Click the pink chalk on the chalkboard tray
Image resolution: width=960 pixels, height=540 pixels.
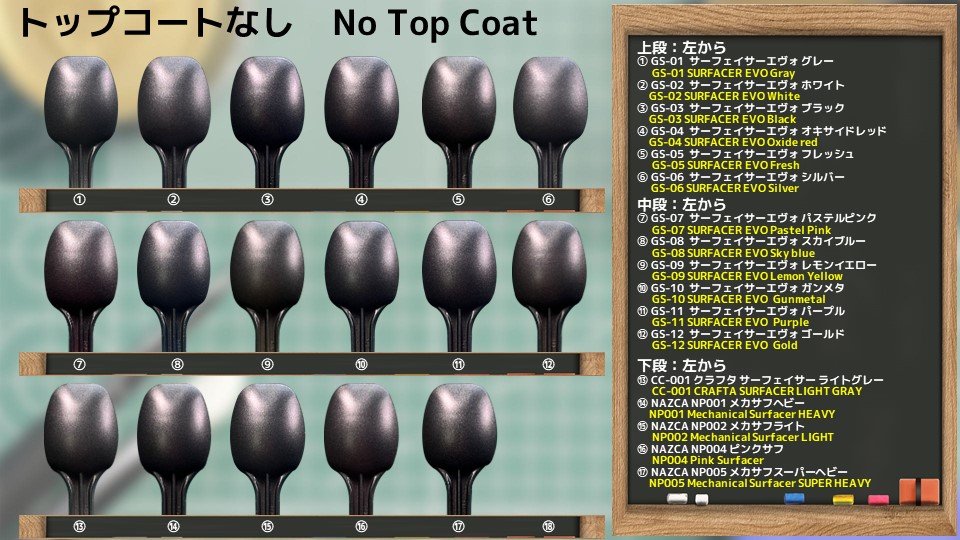[879, 500]
